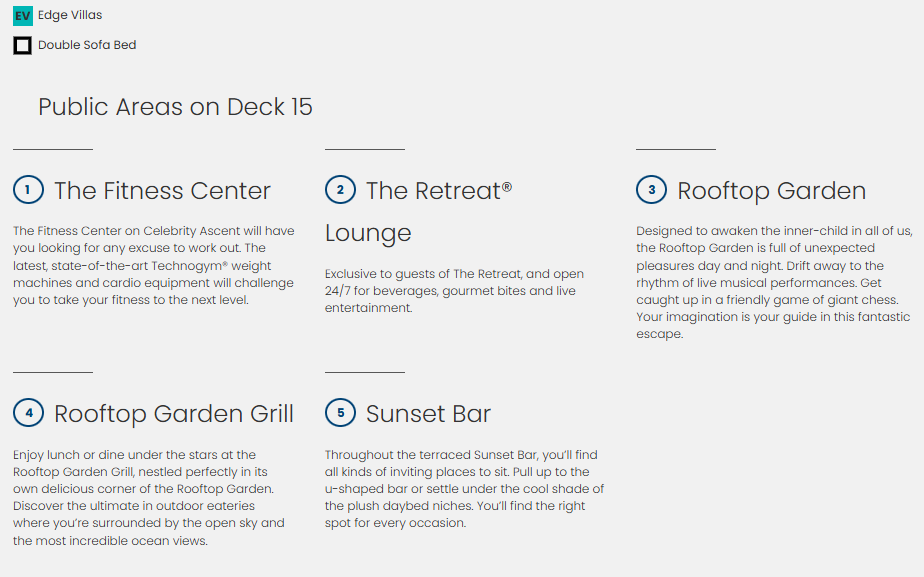The width and height of the screenshot is (924, 577).
Task: Click the teal EV Edge Villas icon
Action: coord(22,16)
